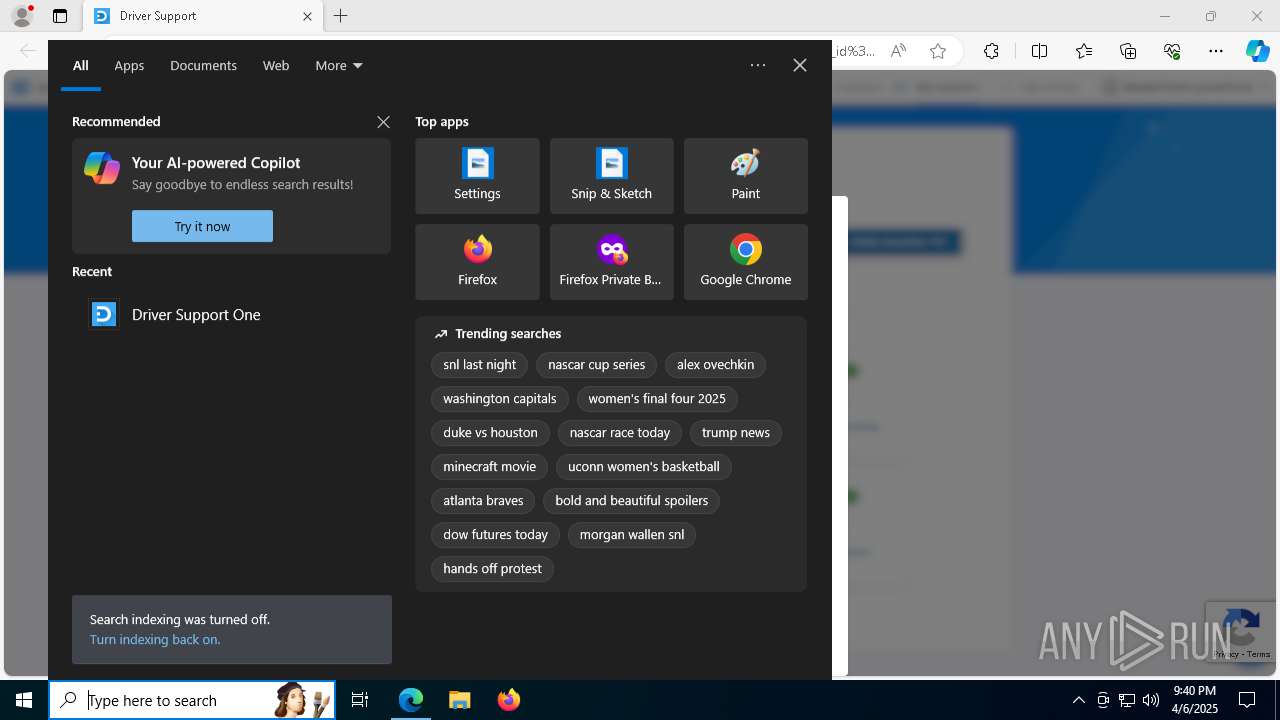
Task: Open network status in tray
Action: point(1126,700)
